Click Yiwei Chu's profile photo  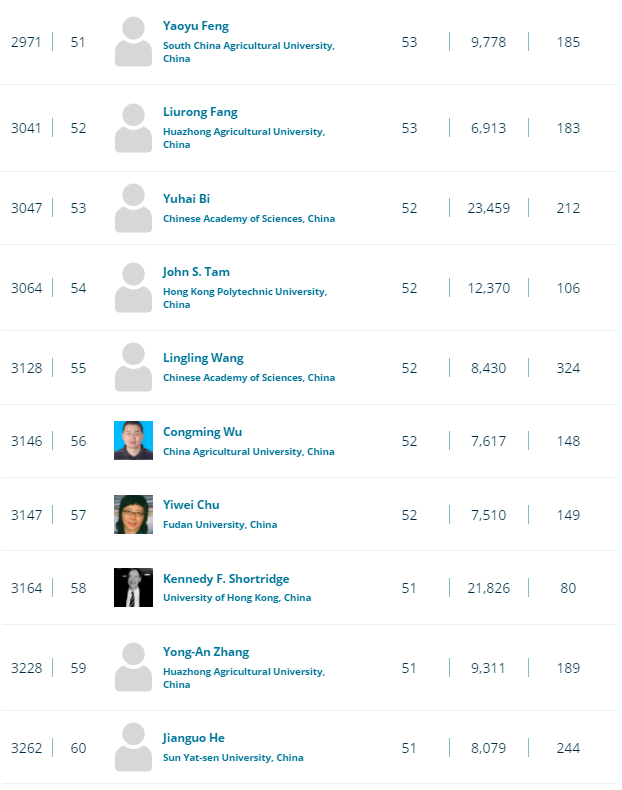[x=133, y=514]
